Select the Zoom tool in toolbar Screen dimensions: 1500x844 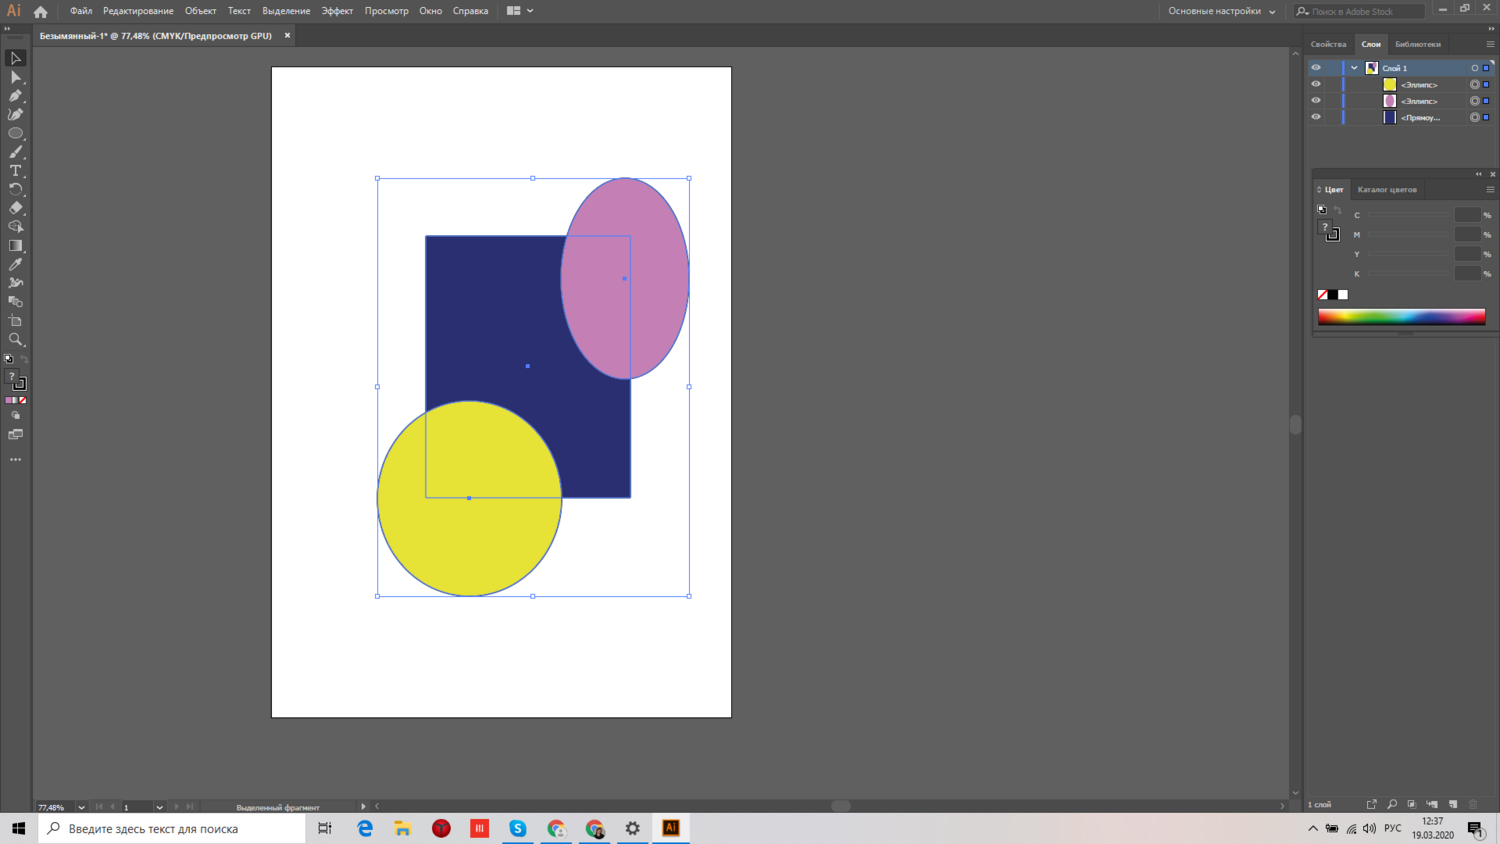(x=15, y=340)
